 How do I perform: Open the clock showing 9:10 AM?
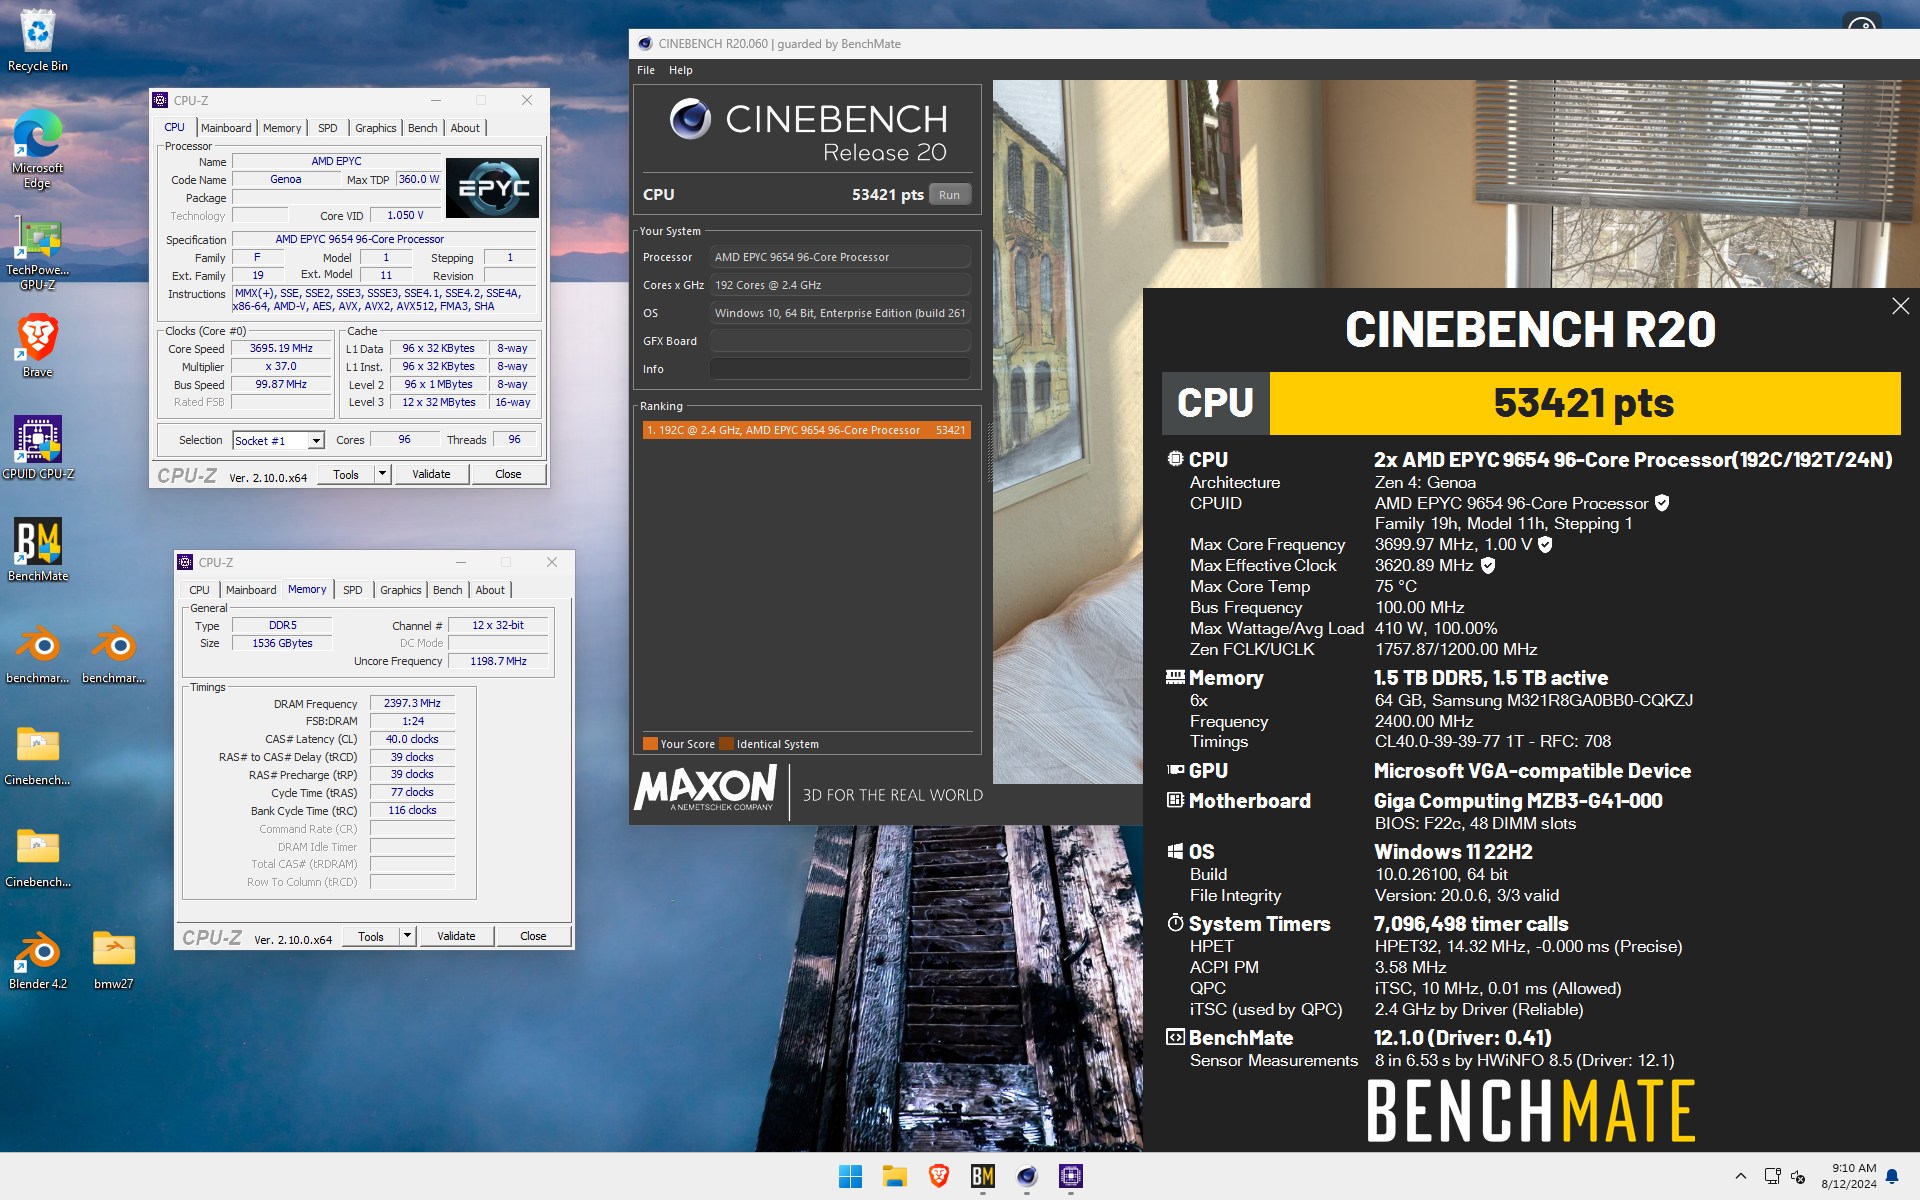[1848, 1176]
